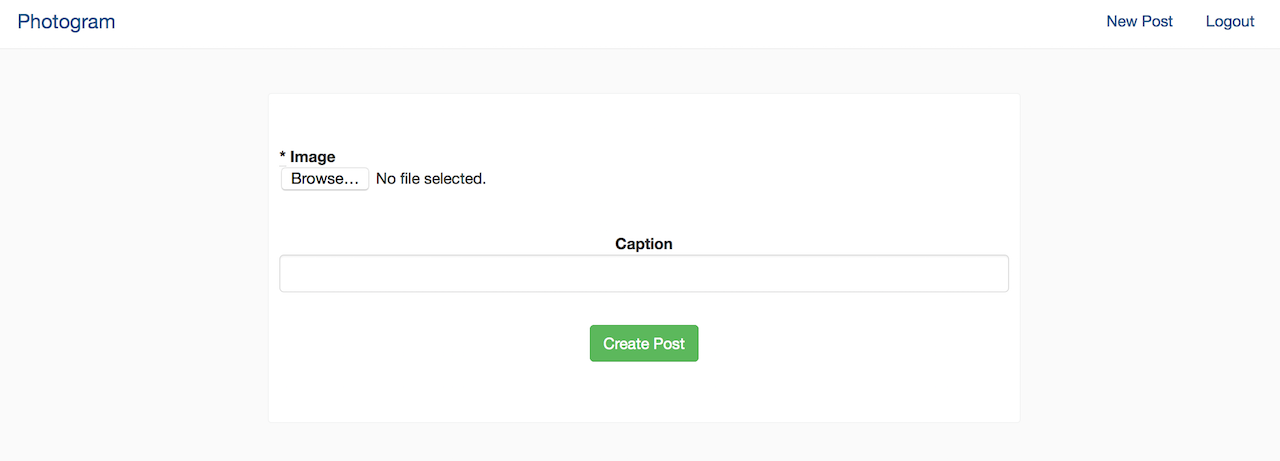Hit the green Create Post button
Image resolution: width=1280 pixels, height=461 pixels.
(644, 343)
